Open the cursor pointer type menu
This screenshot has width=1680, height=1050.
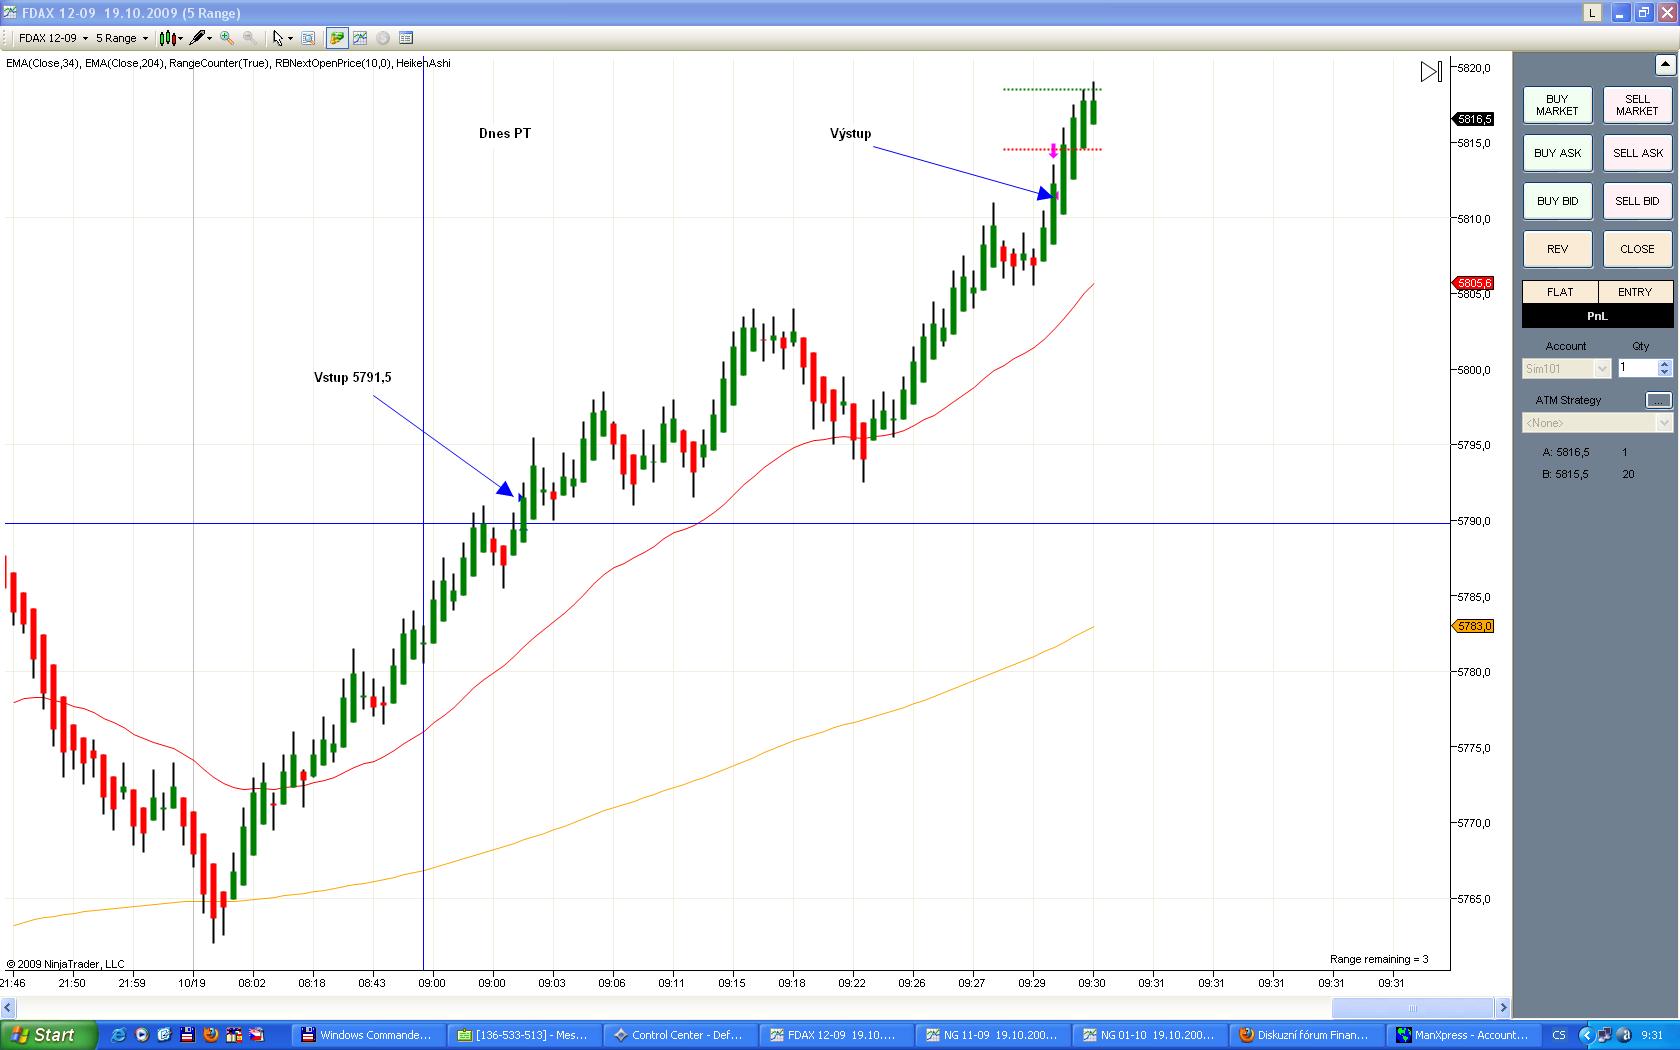coord(282,38)
